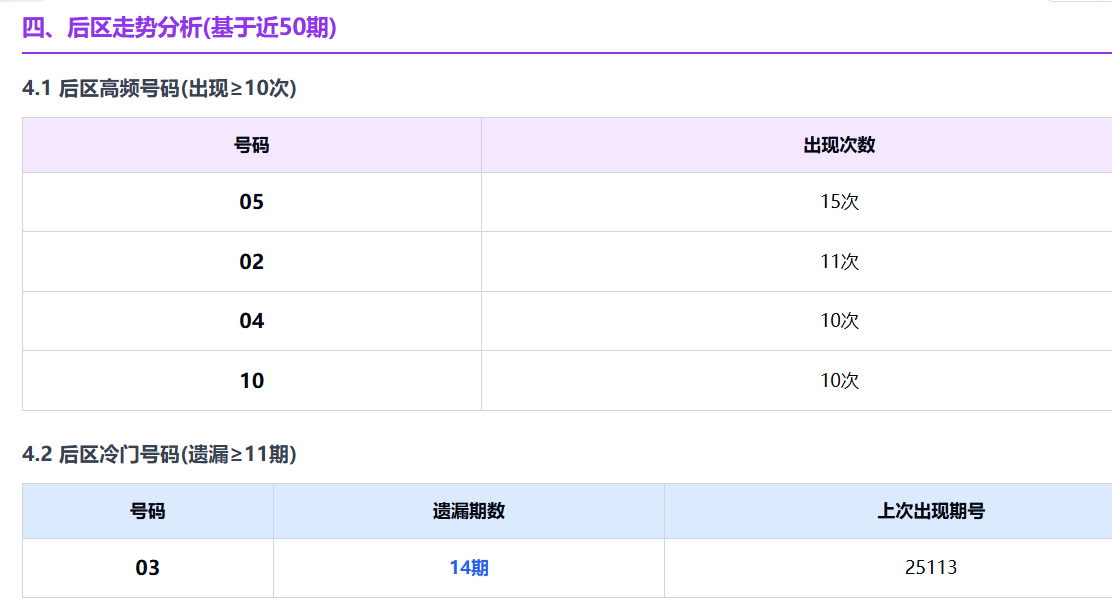
Task: Select the 4.2 后区冷门号码 subheading
Action: tap(159, 454)
